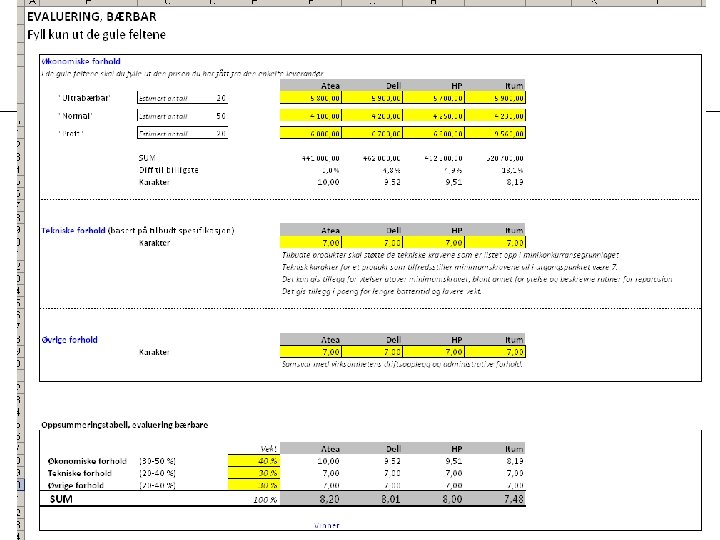This screenshot has height=540, width=720.
Task: Click the HP total score 8,00
Action: pos(452,499)
